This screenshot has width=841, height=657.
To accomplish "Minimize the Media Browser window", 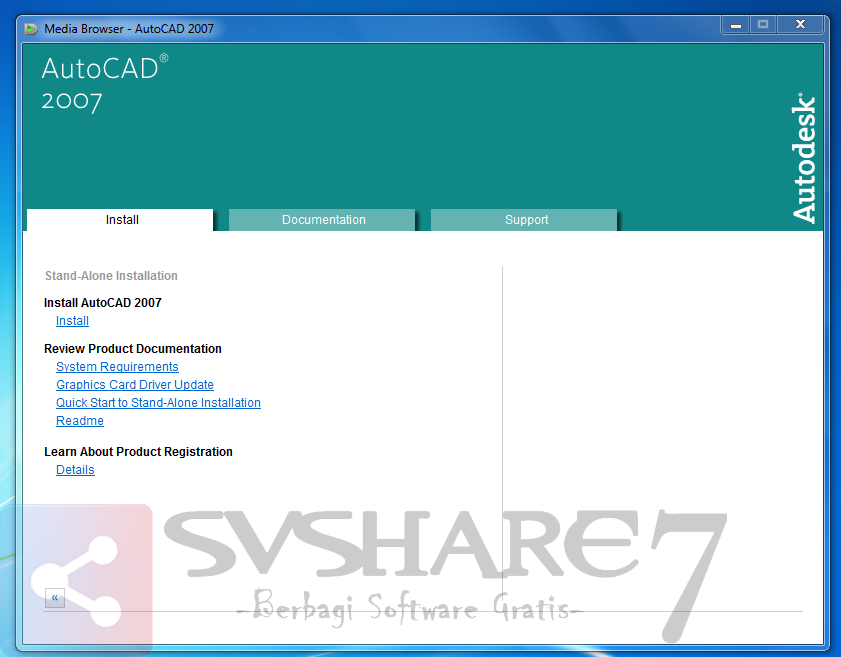I will (735, 25).
